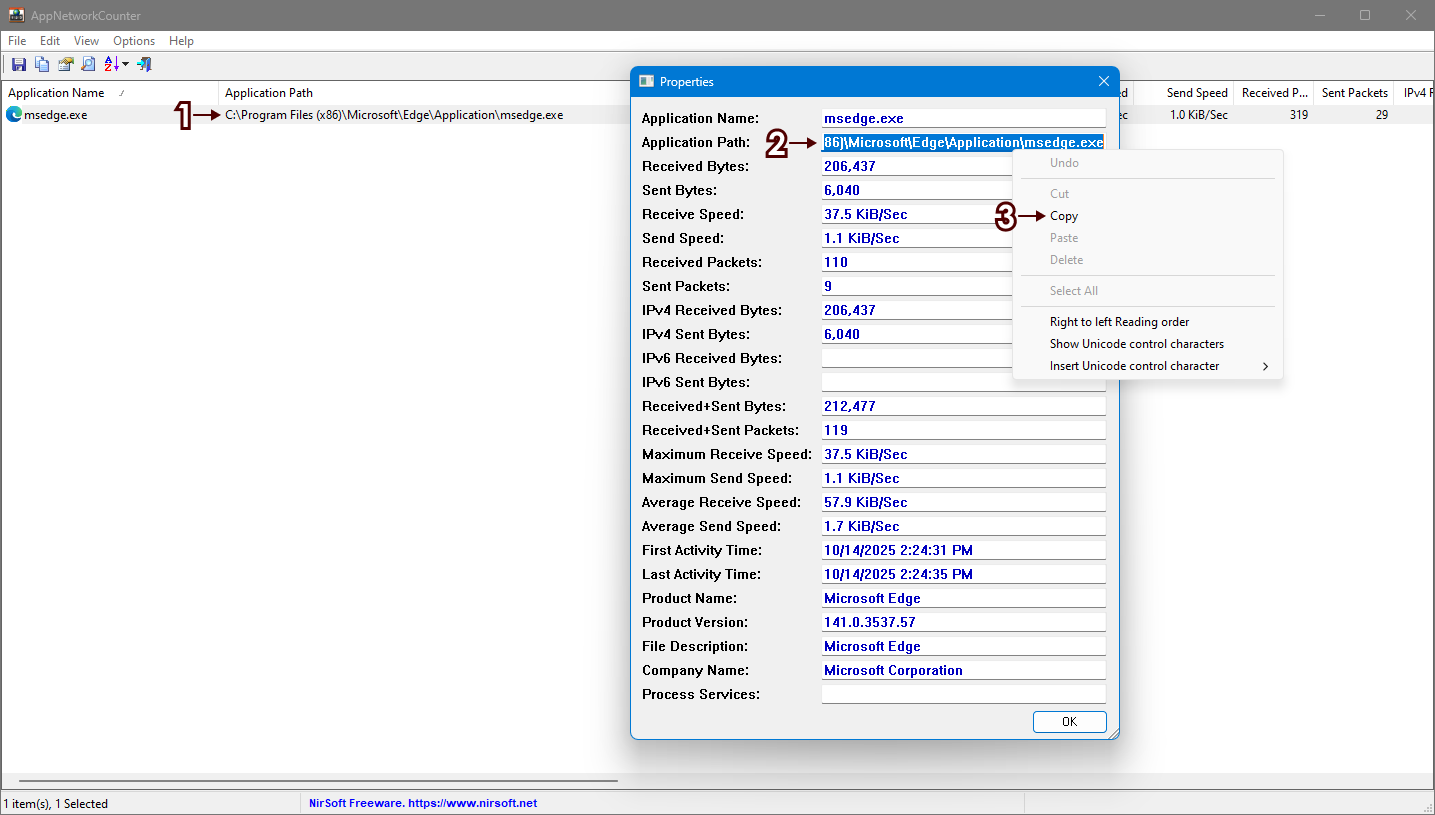
Task: Open the NirSoft website link
Action: pyautogui.click(x=423, y=803)
